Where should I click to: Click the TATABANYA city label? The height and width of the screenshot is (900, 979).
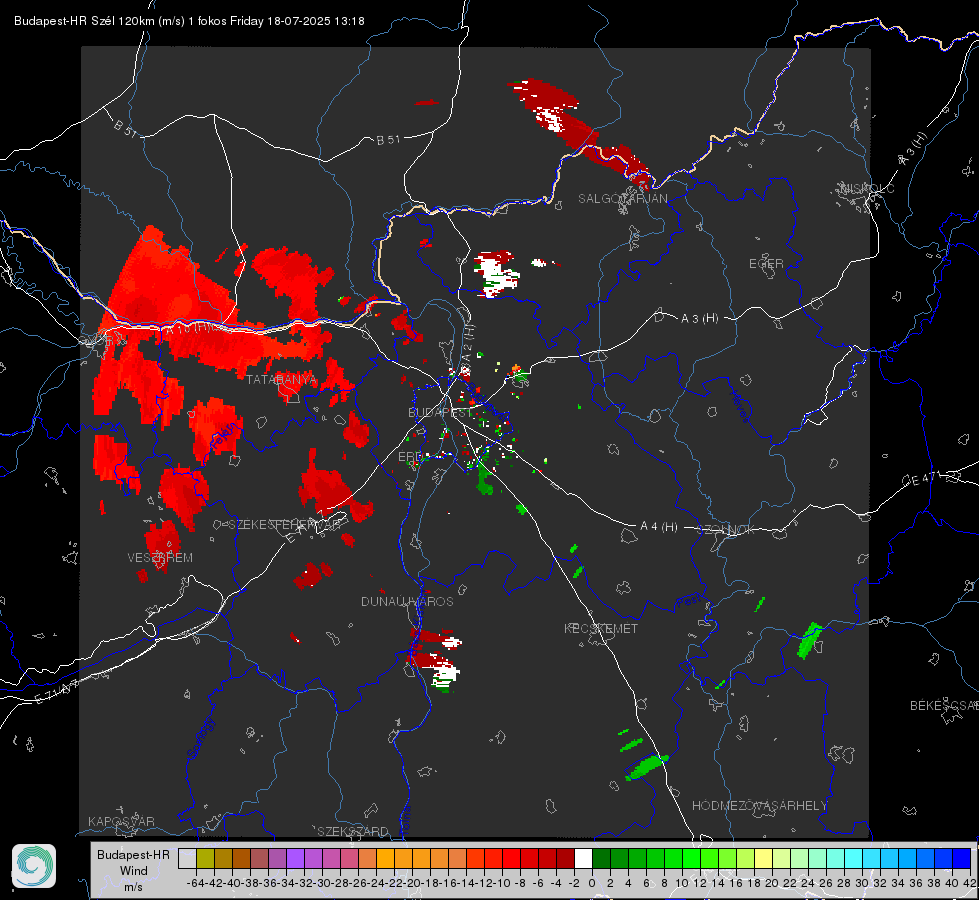point(282,380)
